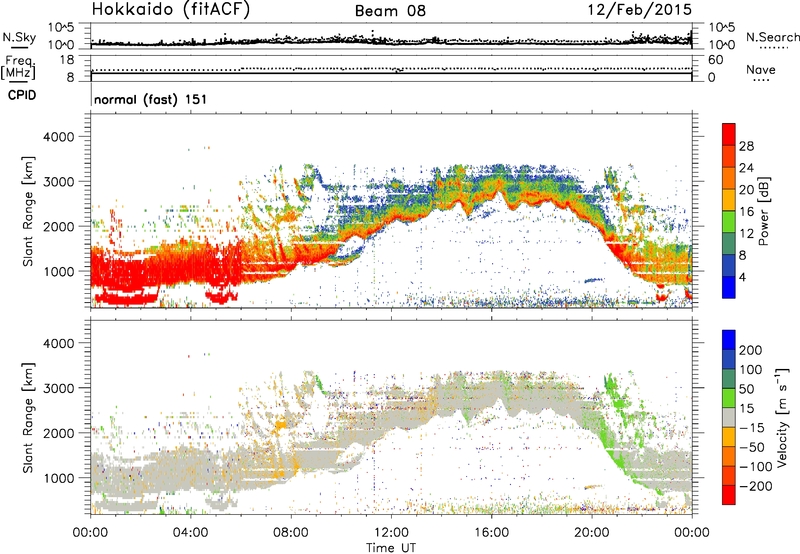The height and width of the screenshot is (554, 800).
Task: Click the '12:00' time axis tick label
Action: coord(391,533)
